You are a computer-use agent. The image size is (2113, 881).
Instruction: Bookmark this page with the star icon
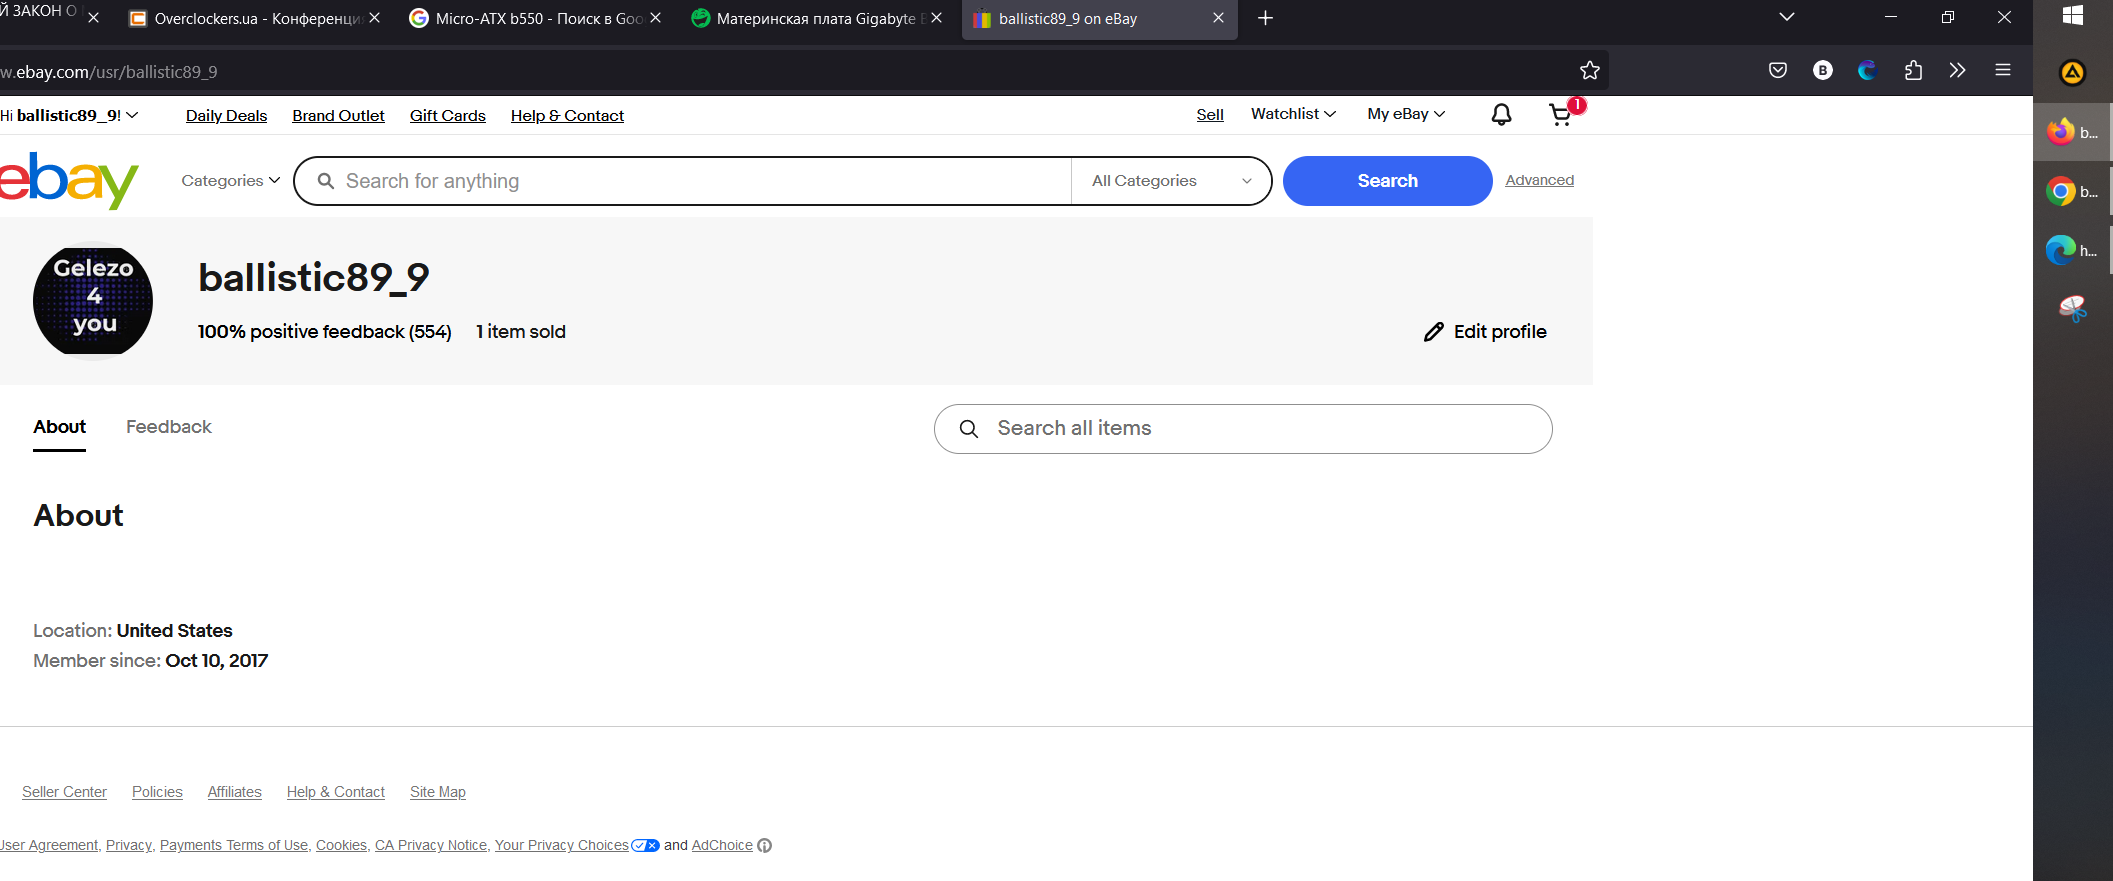1590,70
